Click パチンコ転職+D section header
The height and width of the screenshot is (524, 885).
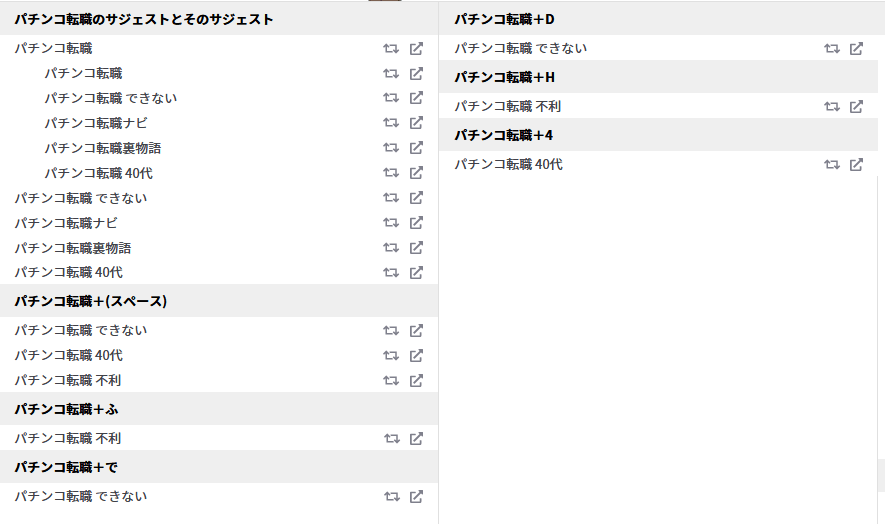click(658, 19)
